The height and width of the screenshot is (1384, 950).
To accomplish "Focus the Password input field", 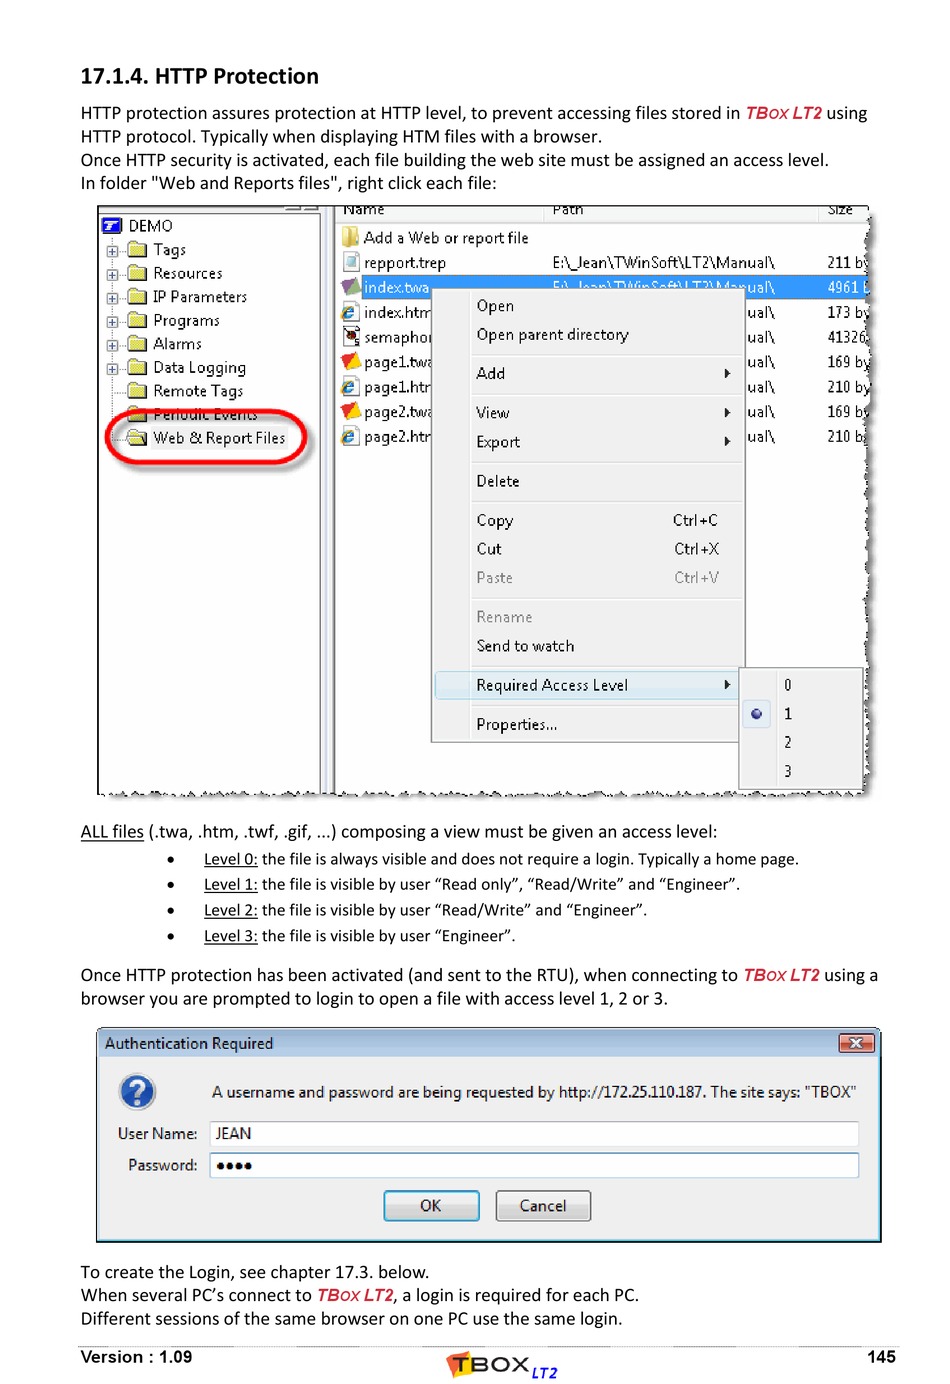I will click(534, 1165).
